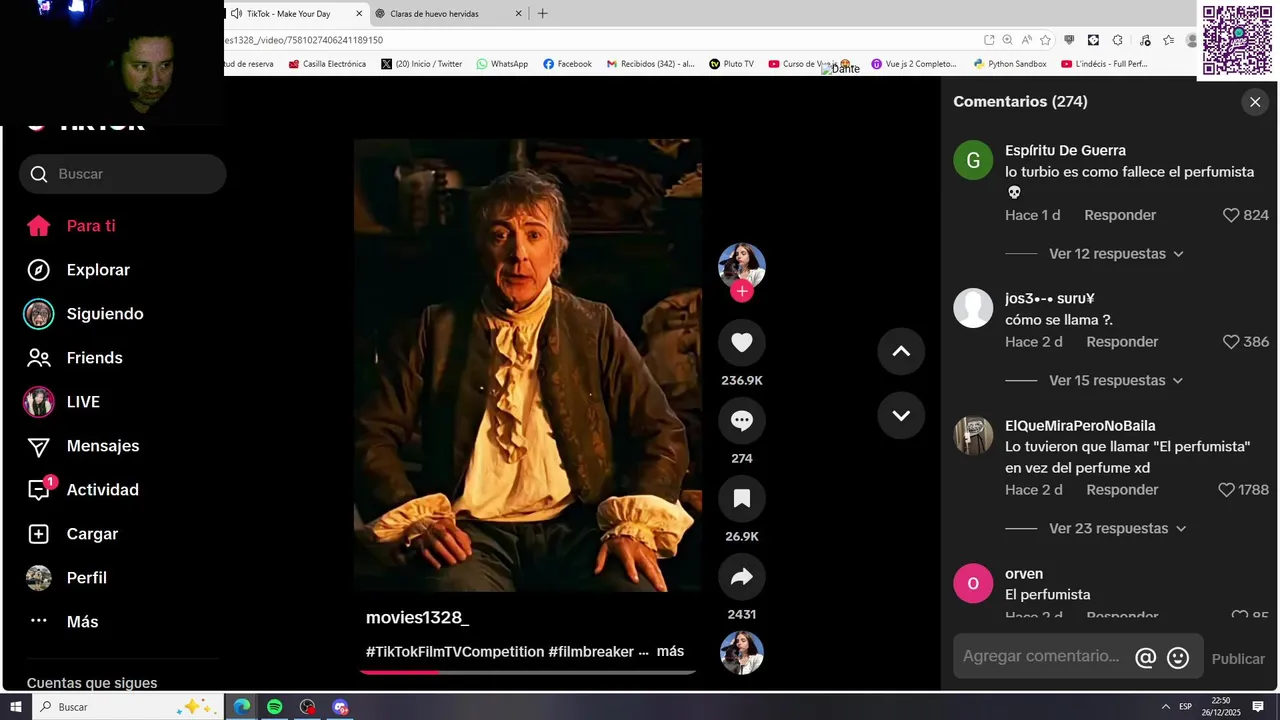Open orven's profile avatar
Screen dimensions: 1280x720
[973, 583]
